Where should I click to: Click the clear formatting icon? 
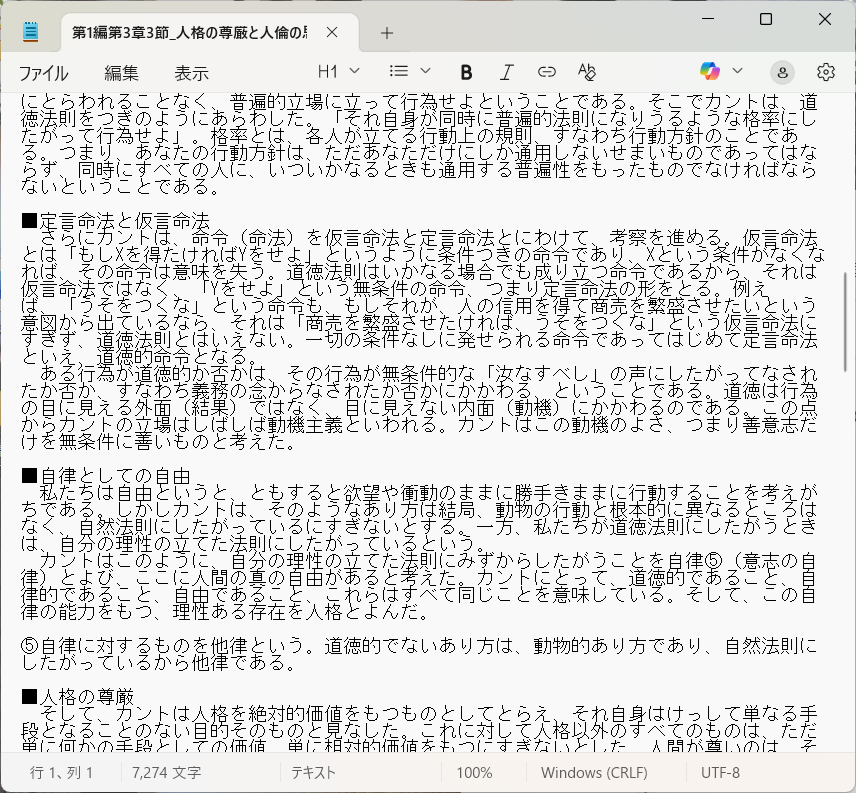pos(587,72)
